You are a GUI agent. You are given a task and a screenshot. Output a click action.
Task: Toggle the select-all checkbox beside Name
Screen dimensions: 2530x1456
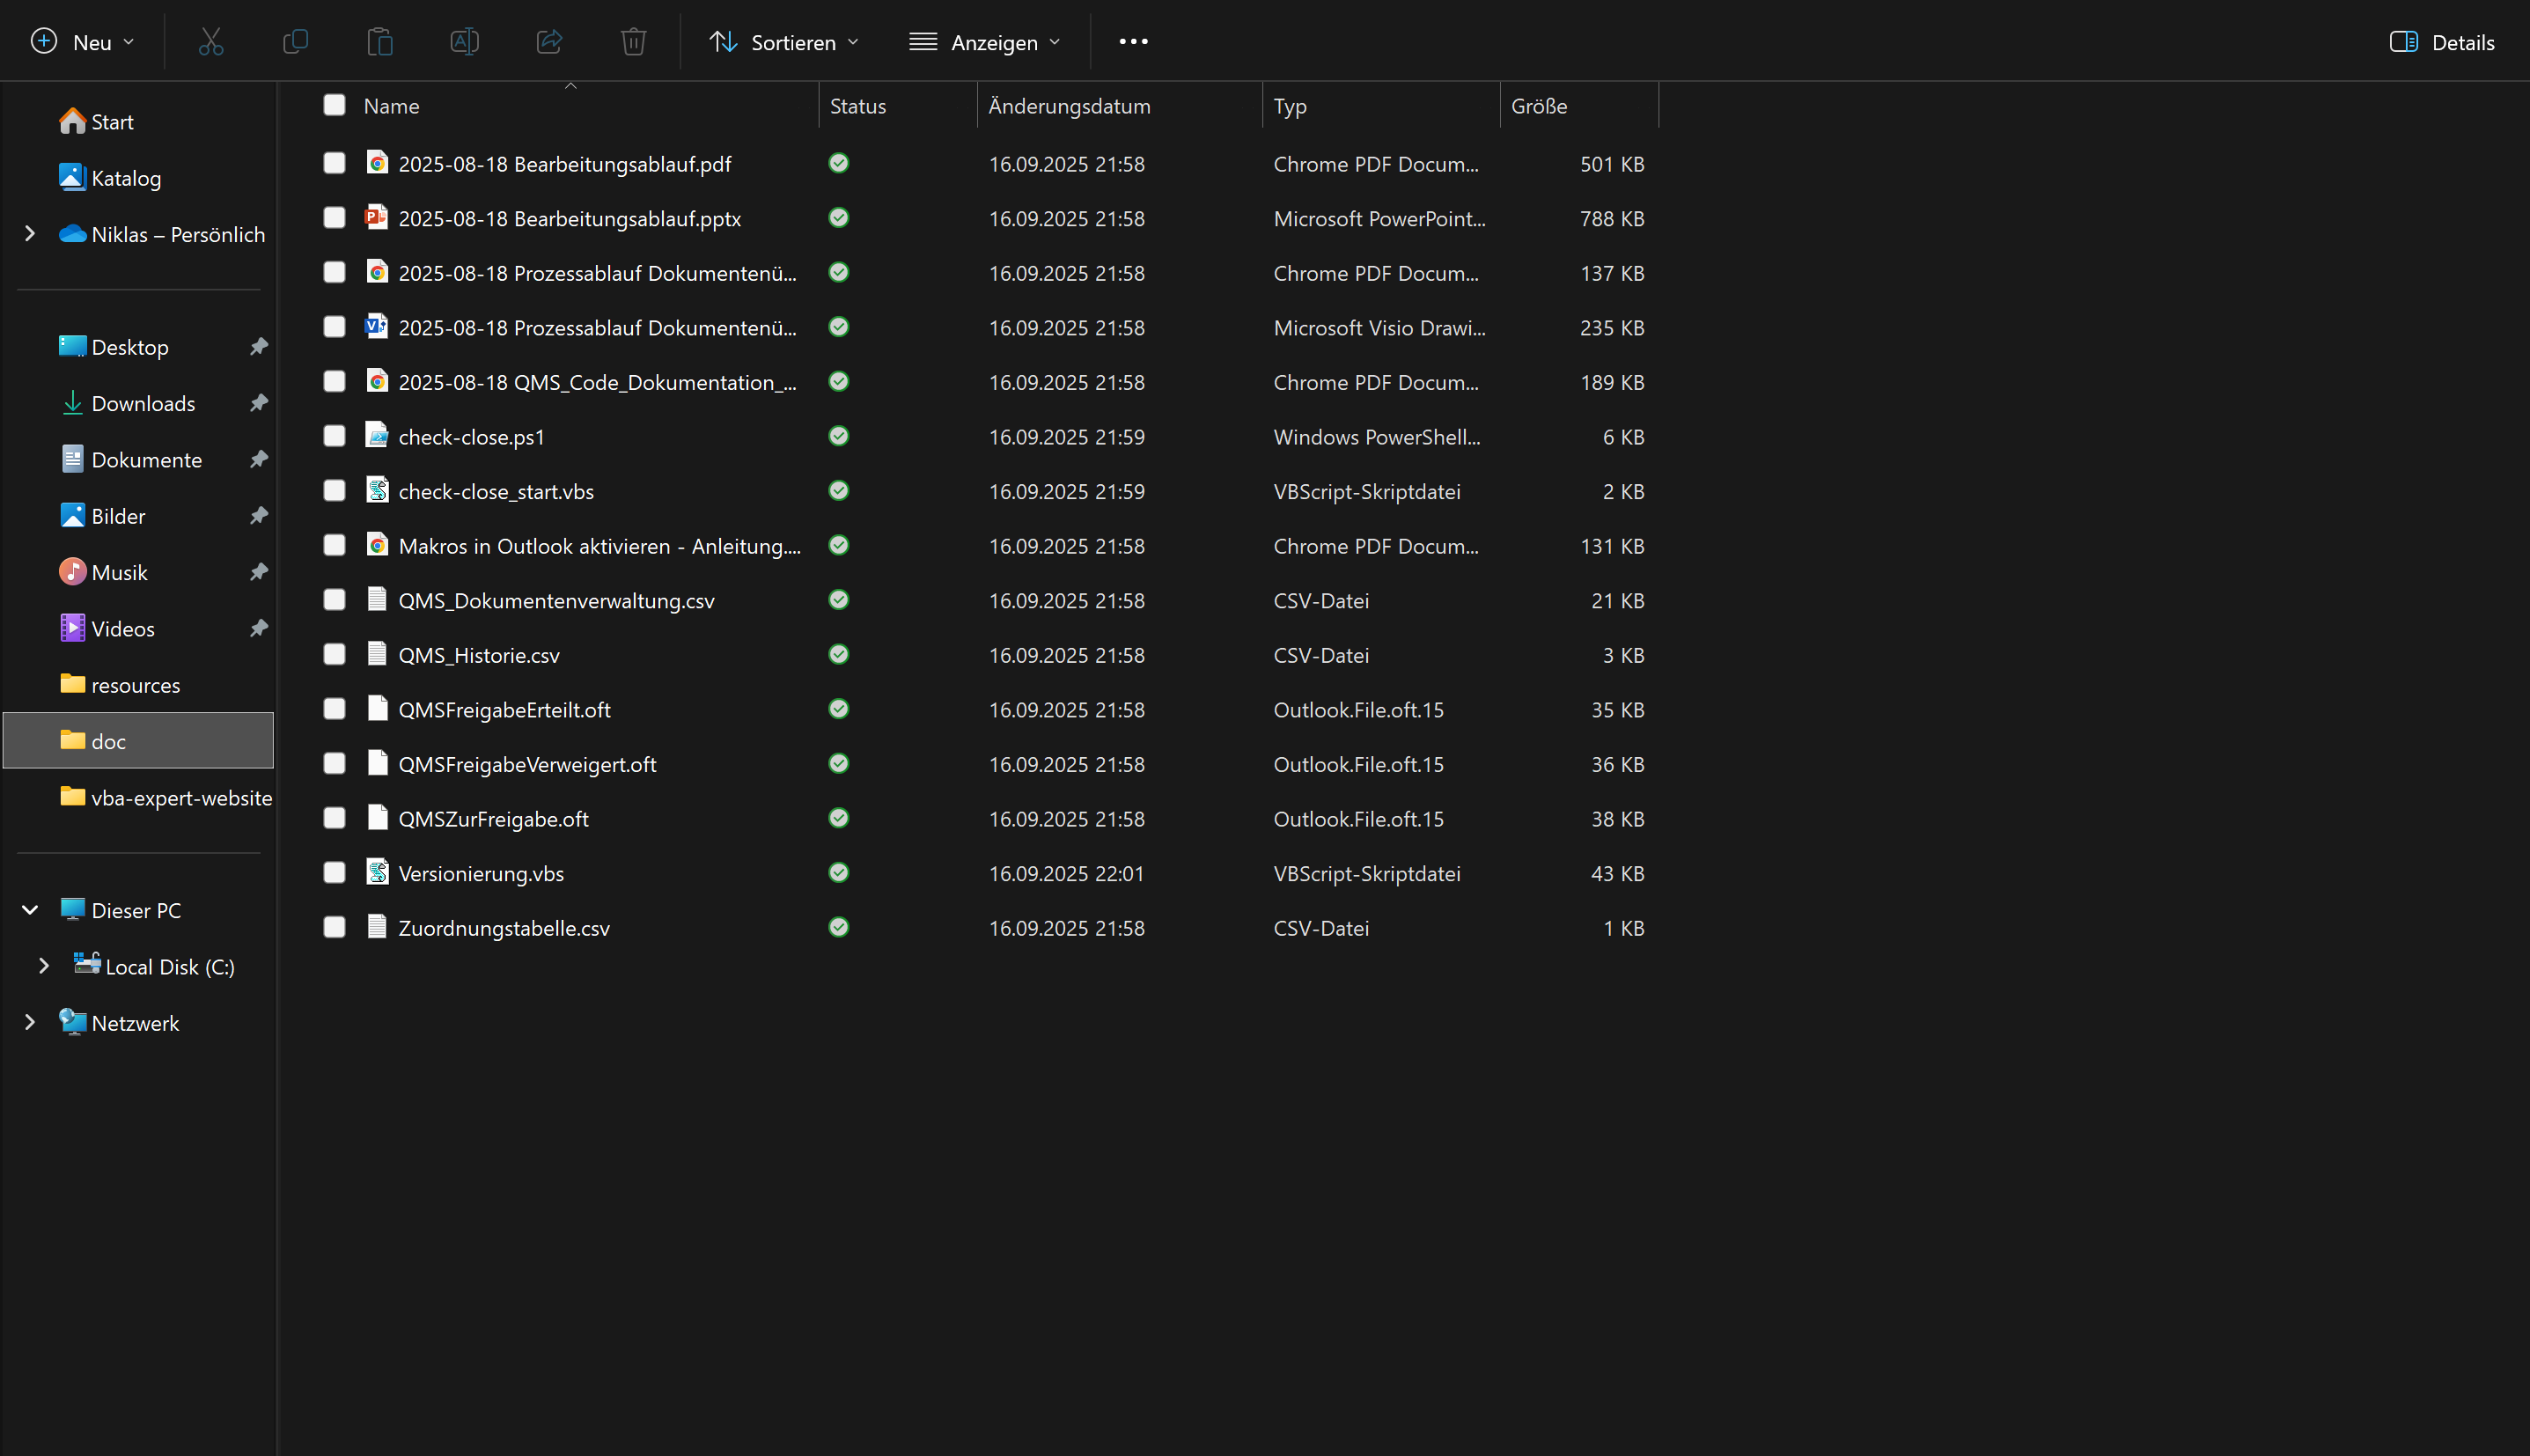pos(334,105)
